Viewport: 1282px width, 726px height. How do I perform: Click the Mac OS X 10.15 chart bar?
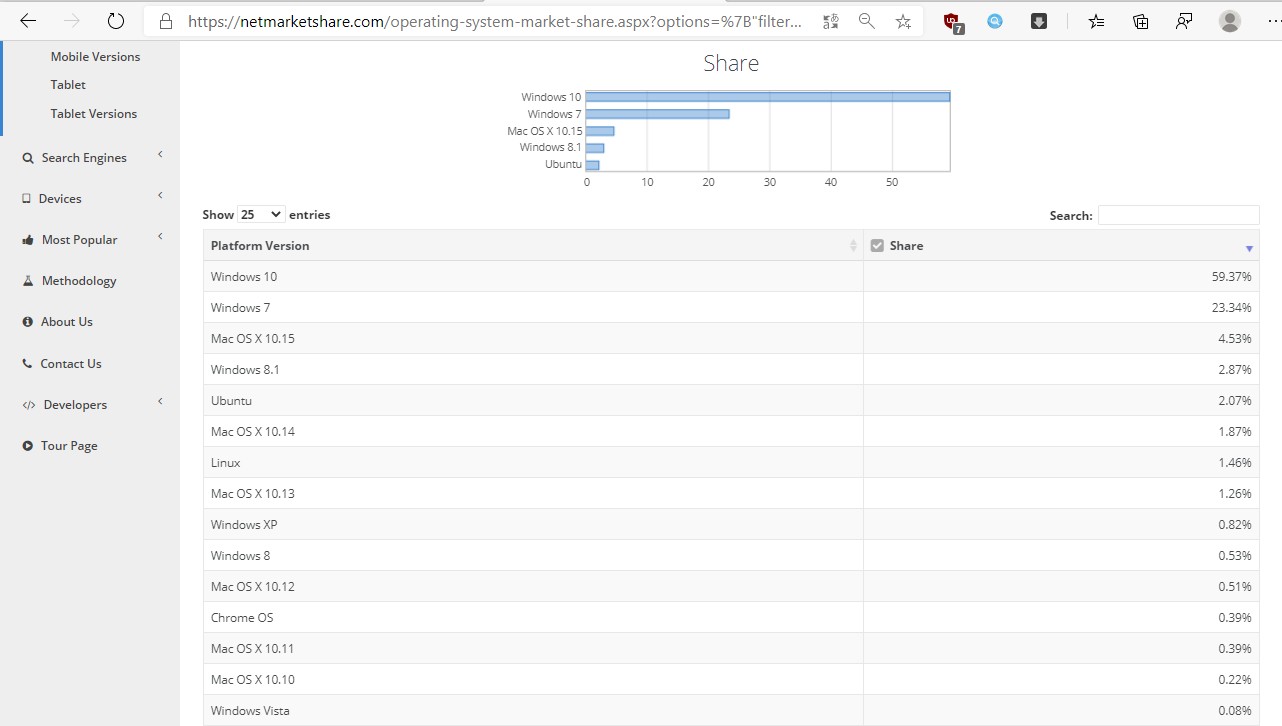tap(600, 131)
